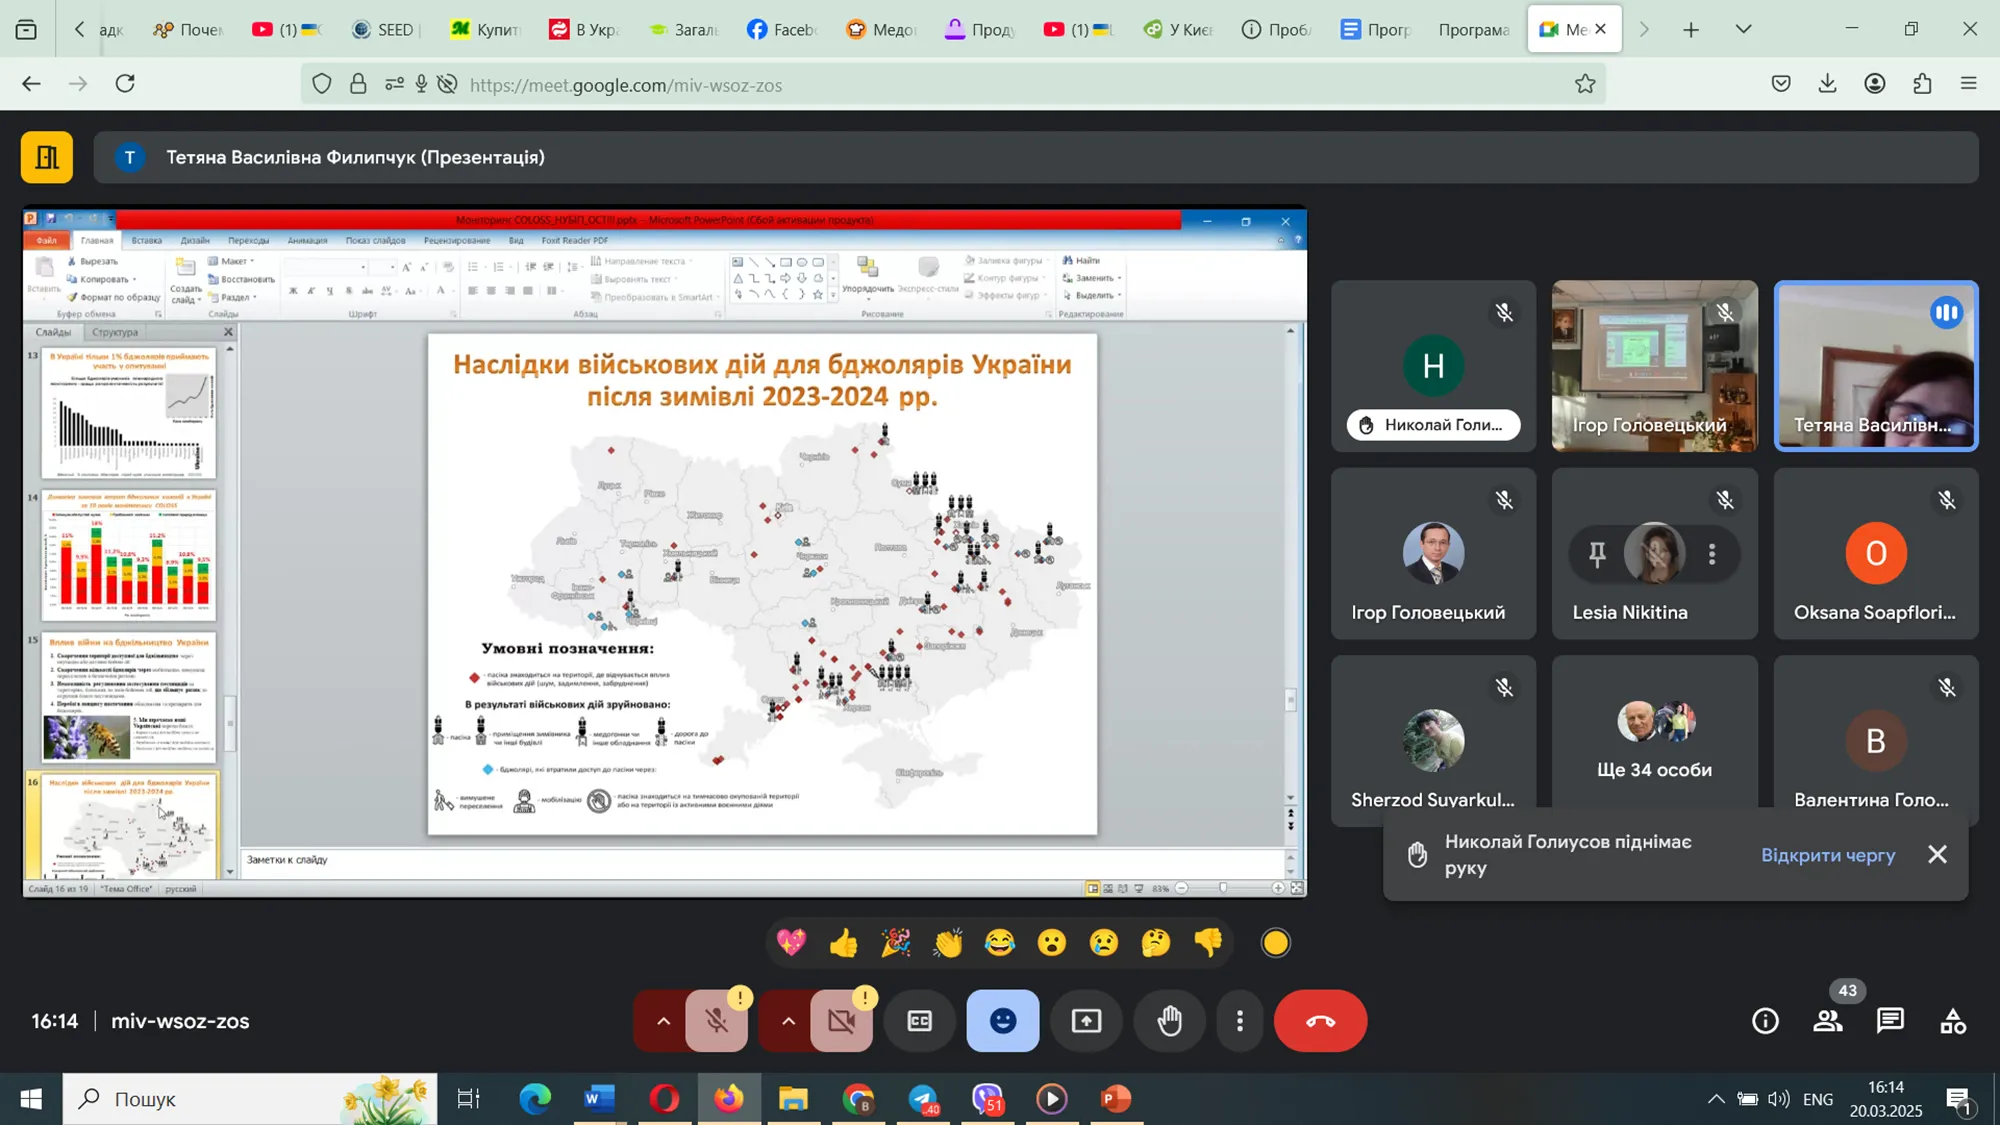
Task: Expand video settings arrow beside camera
Action: click(x=788, y=1021)
